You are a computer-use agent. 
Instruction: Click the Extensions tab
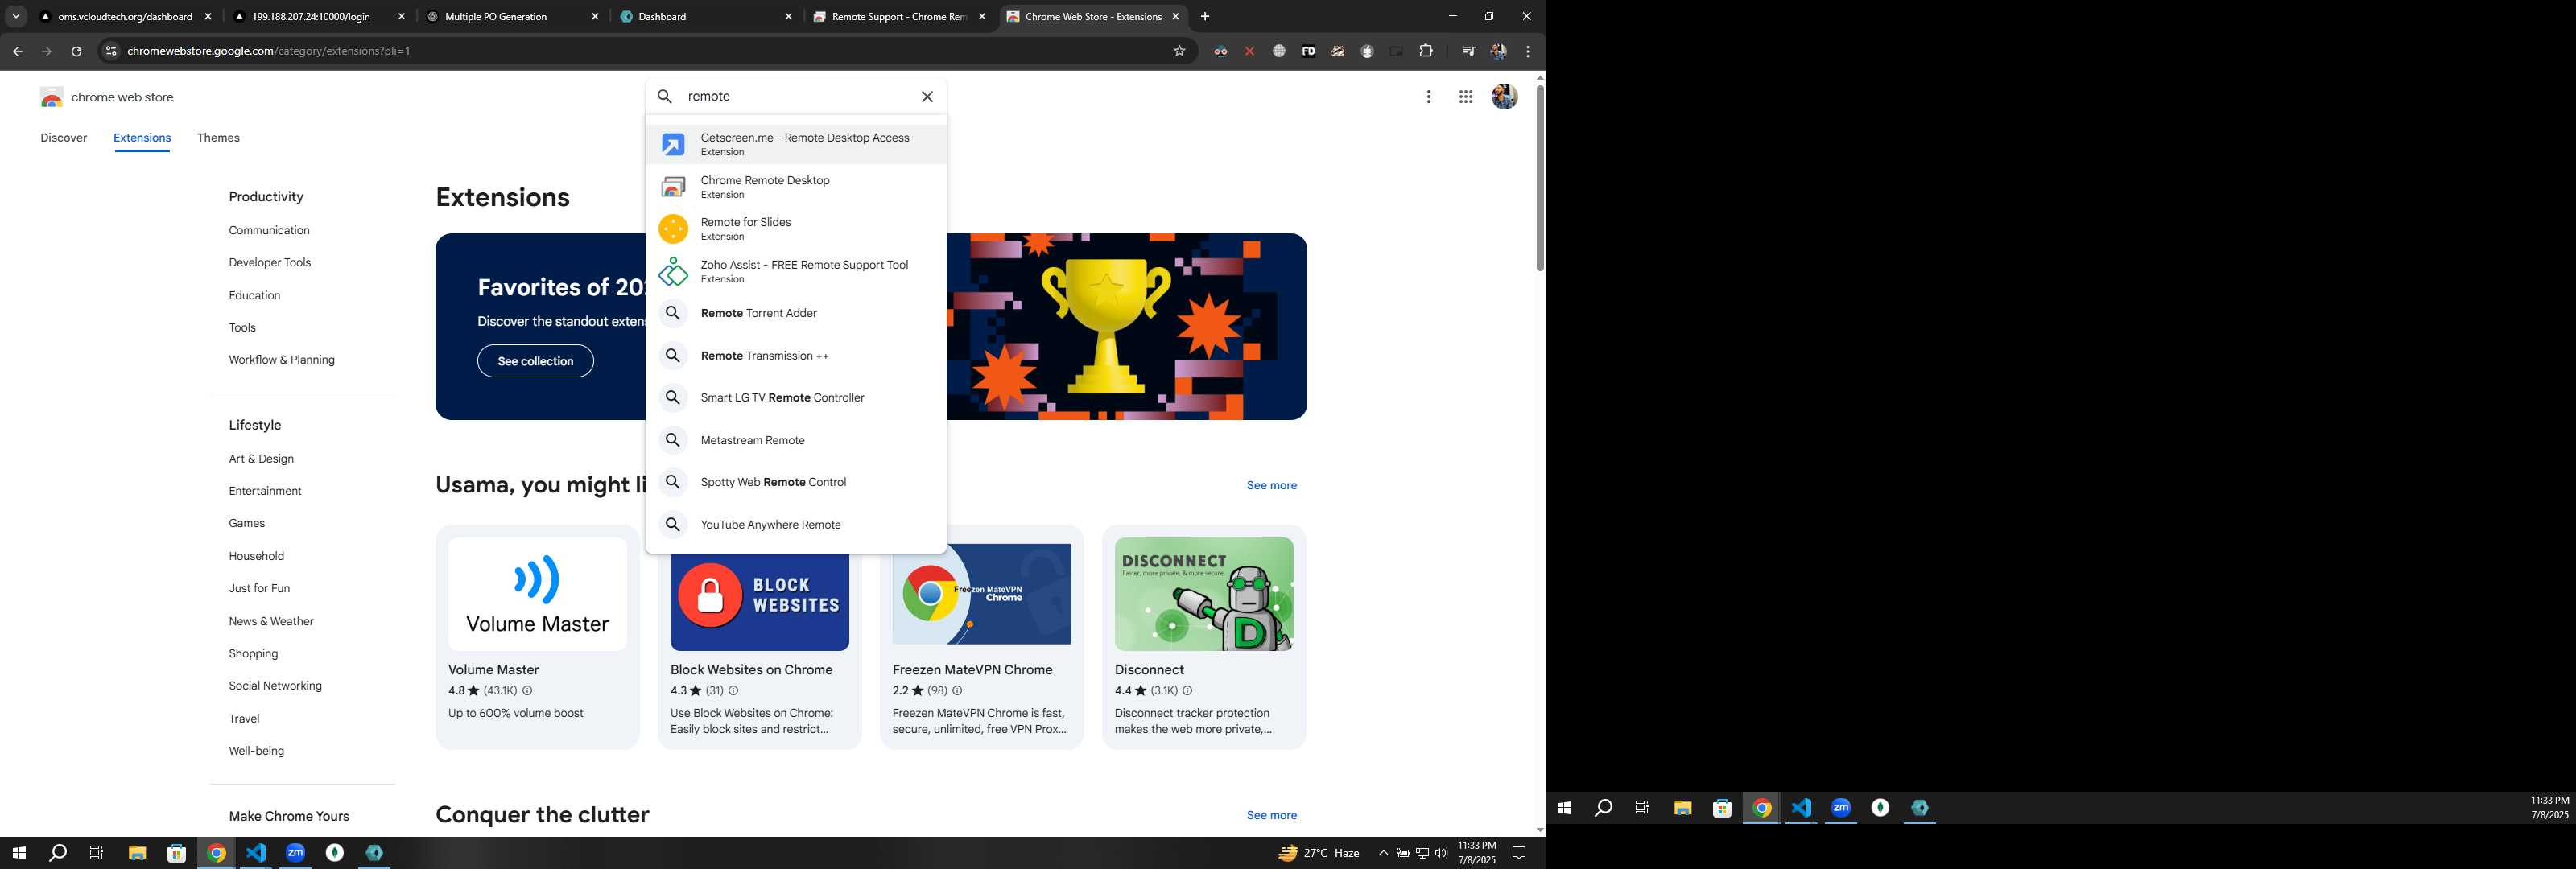[x=142, y=138]
